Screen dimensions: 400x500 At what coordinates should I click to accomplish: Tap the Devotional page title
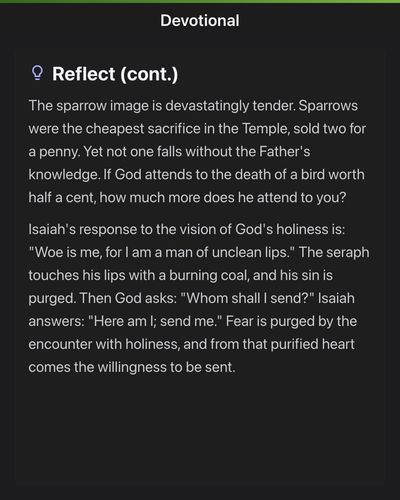pos(200,21)
